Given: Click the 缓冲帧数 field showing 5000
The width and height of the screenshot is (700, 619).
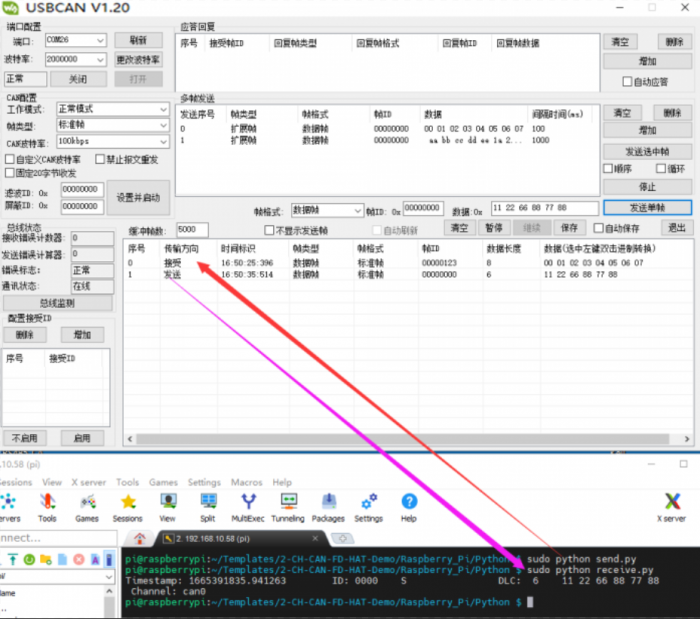Looking at the screenshot, I should click(192, 229).
